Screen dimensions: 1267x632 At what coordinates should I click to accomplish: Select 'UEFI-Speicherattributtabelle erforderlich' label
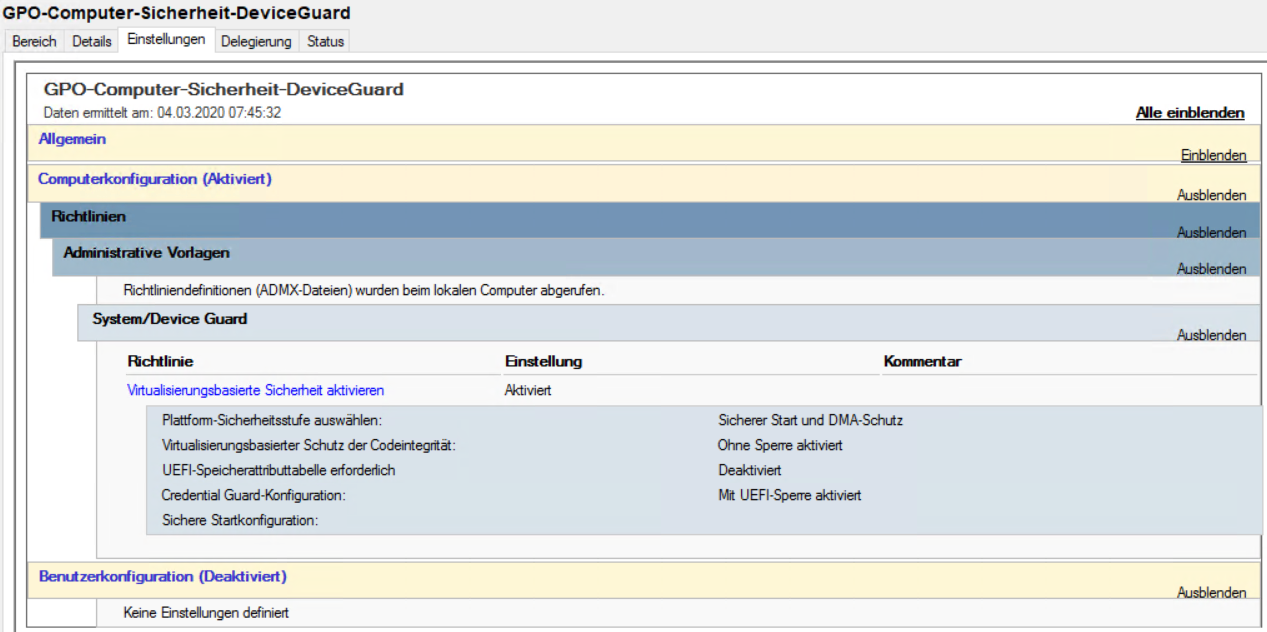(x=278, y=470)
